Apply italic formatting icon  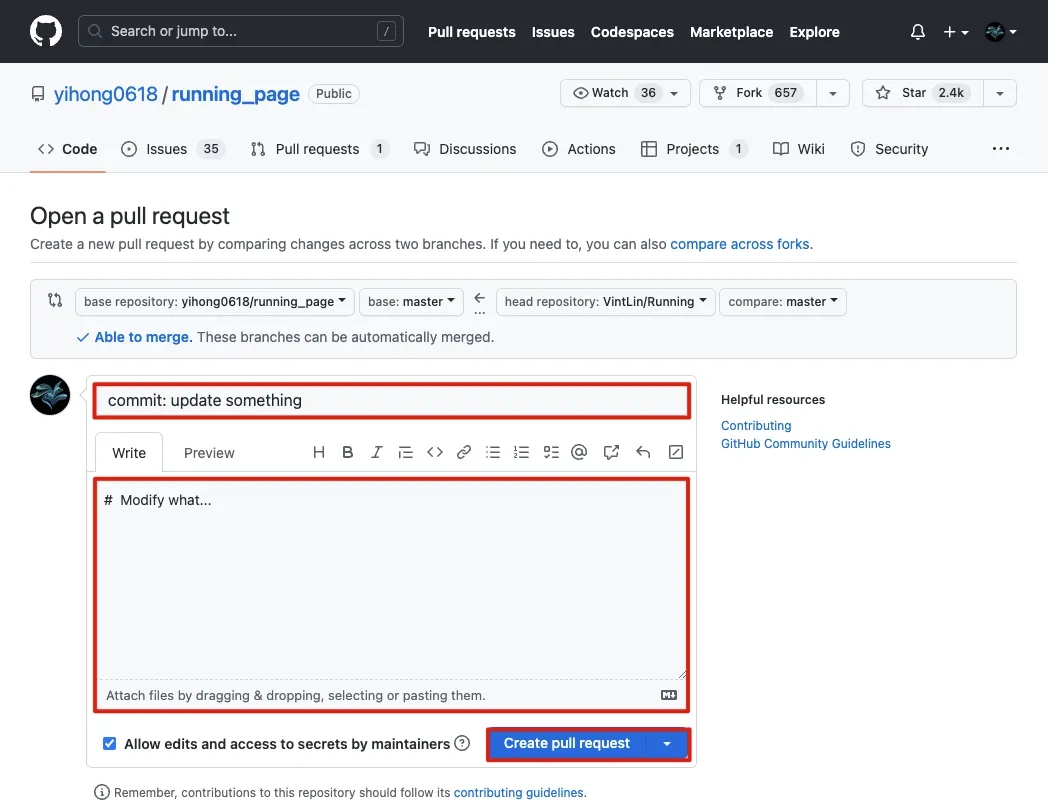click(376, 452)
